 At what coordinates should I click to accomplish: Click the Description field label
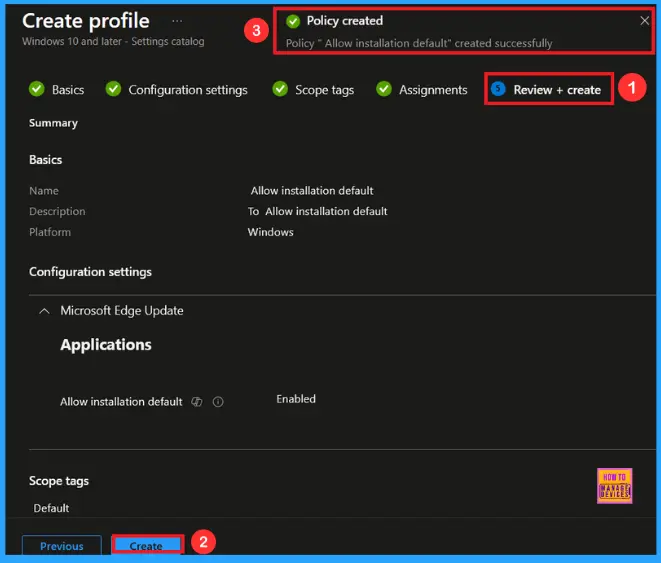point(57,212)
